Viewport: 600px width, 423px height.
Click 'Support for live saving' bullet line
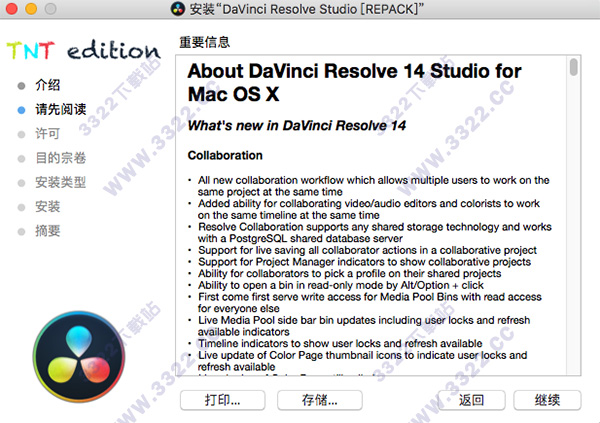tap(367, 250)
